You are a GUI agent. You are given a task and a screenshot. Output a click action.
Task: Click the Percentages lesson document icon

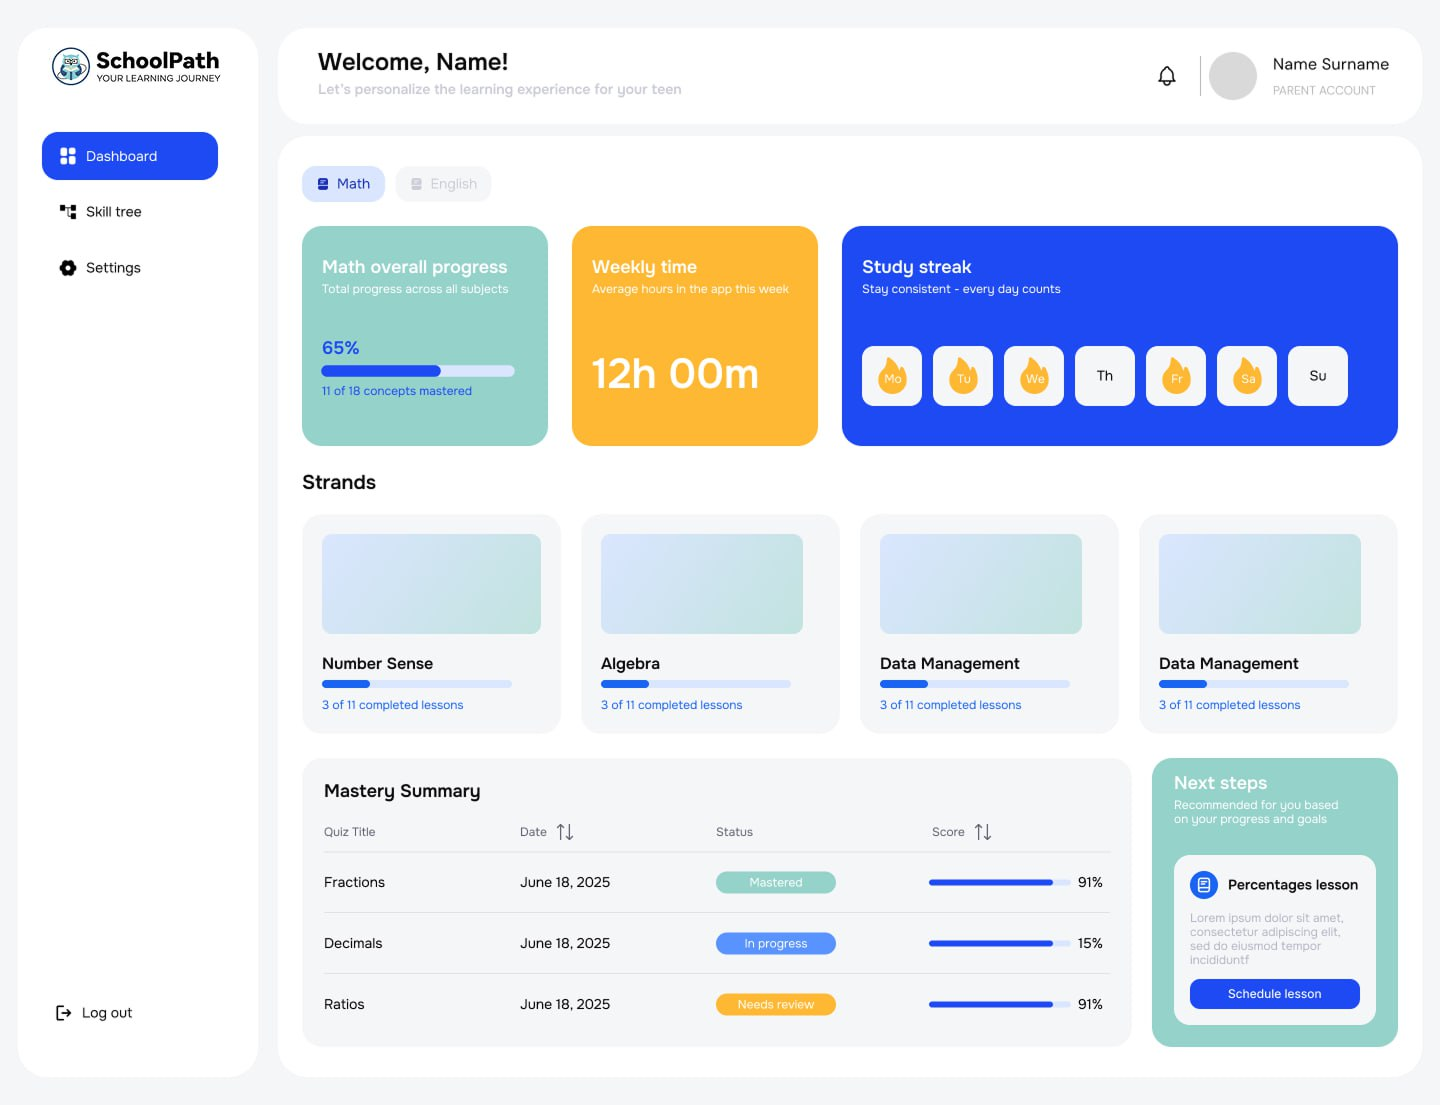pos(1204,885)
